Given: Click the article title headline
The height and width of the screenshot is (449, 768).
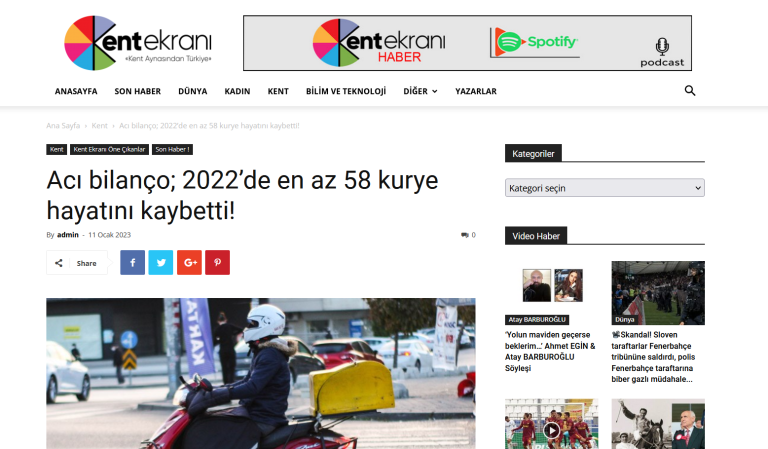Looking at the screenshot, I should 242,195.
